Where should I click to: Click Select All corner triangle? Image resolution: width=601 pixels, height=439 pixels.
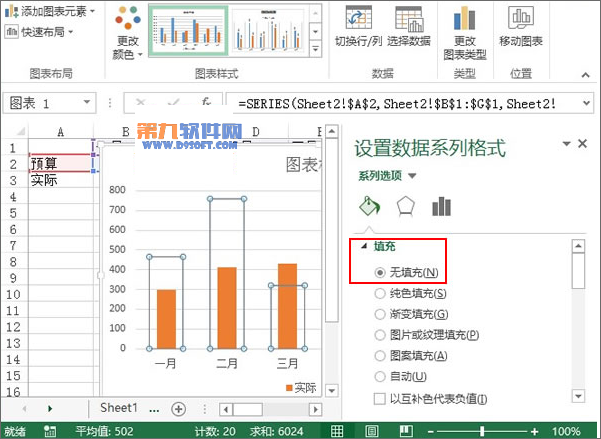click(20, 132)
